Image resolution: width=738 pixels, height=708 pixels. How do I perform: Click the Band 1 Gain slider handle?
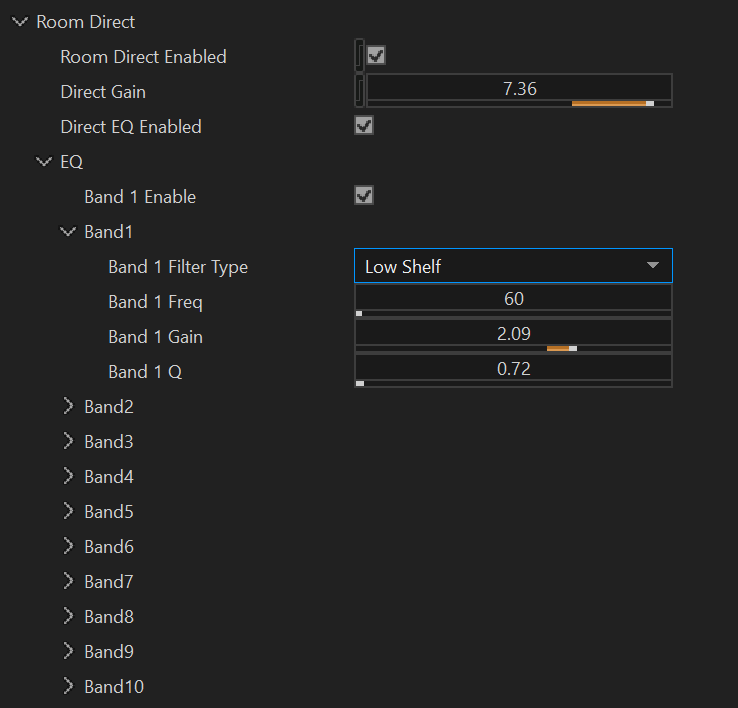[x=573, y=348]
